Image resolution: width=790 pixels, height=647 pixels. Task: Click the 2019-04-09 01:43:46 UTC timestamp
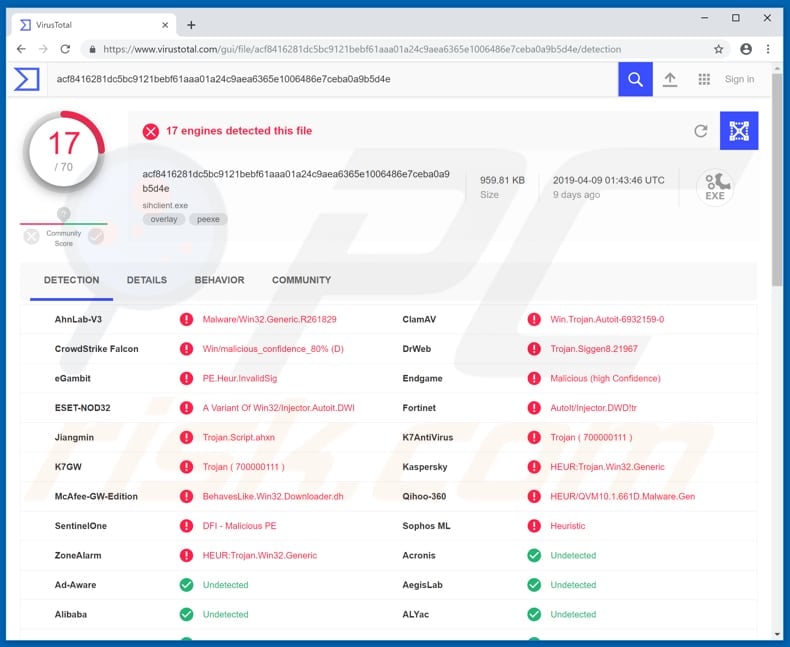[609, 180]
